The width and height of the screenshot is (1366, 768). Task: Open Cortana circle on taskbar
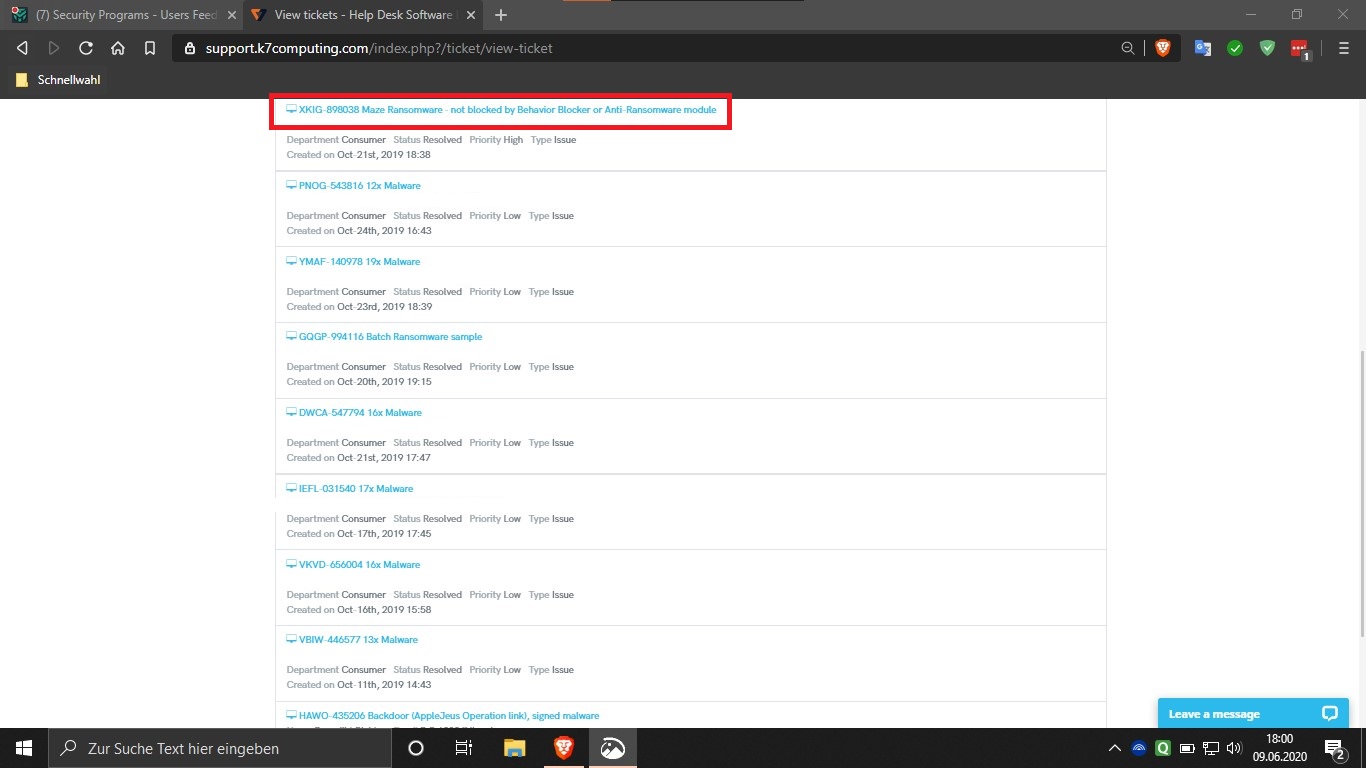416,748
